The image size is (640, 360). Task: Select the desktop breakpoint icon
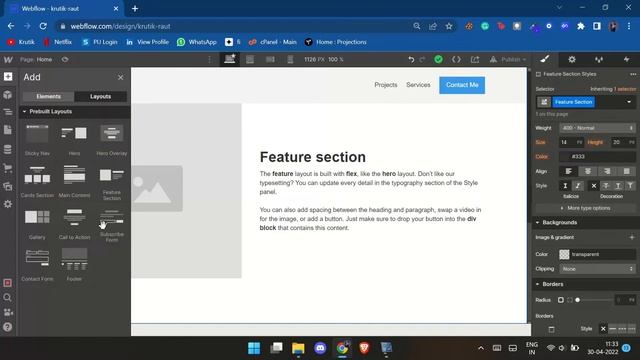pyautogui.click(x=230, y=60)
